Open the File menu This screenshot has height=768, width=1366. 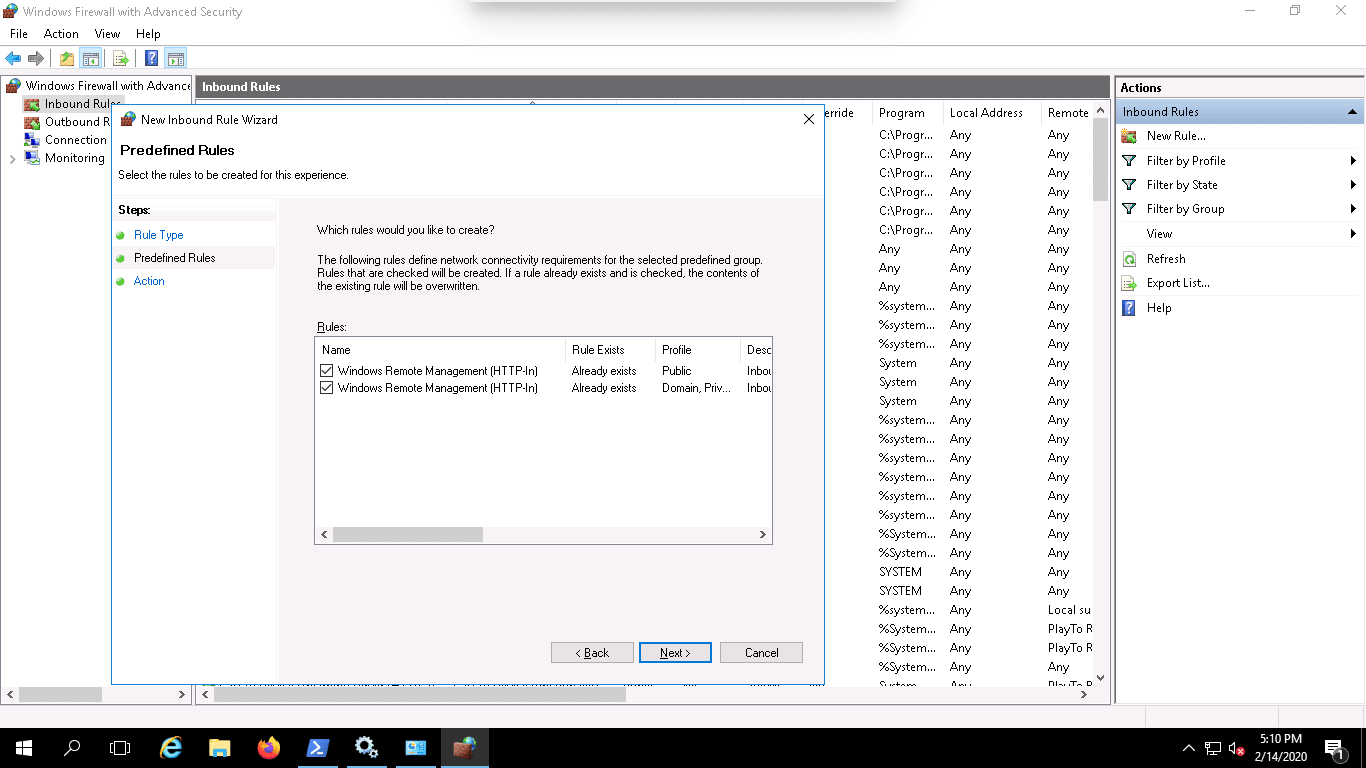[19, 34]
